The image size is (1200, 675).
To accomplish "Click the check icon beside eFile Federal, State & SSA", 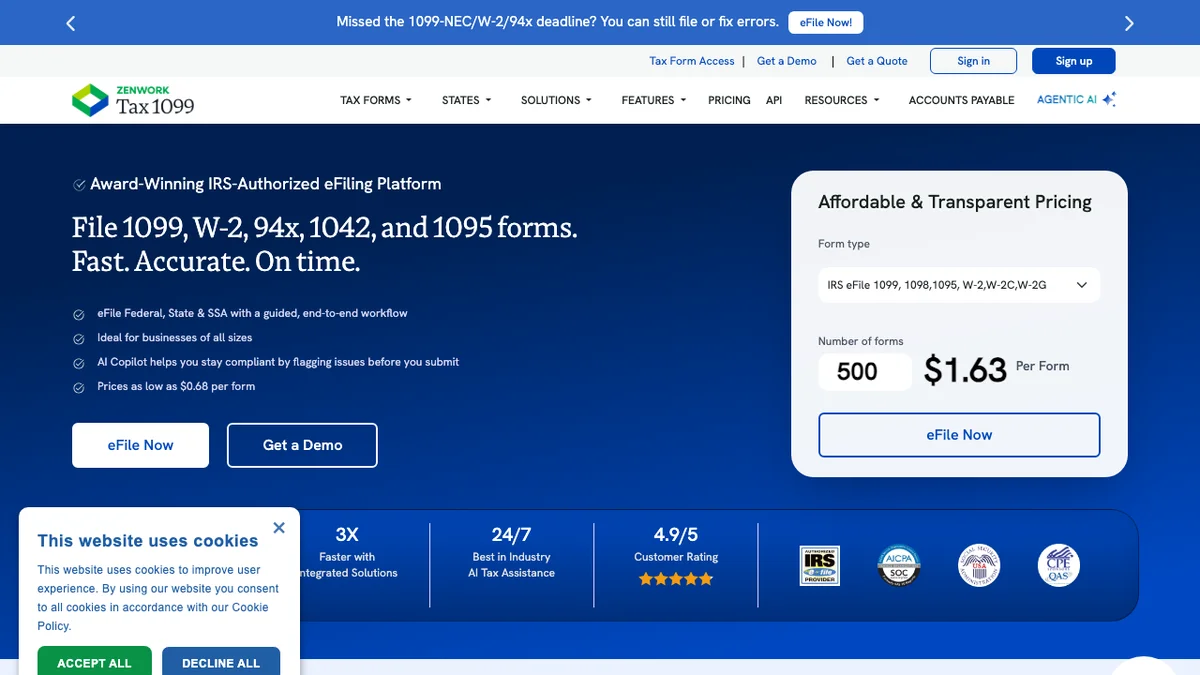I will [x=79, y=314].
